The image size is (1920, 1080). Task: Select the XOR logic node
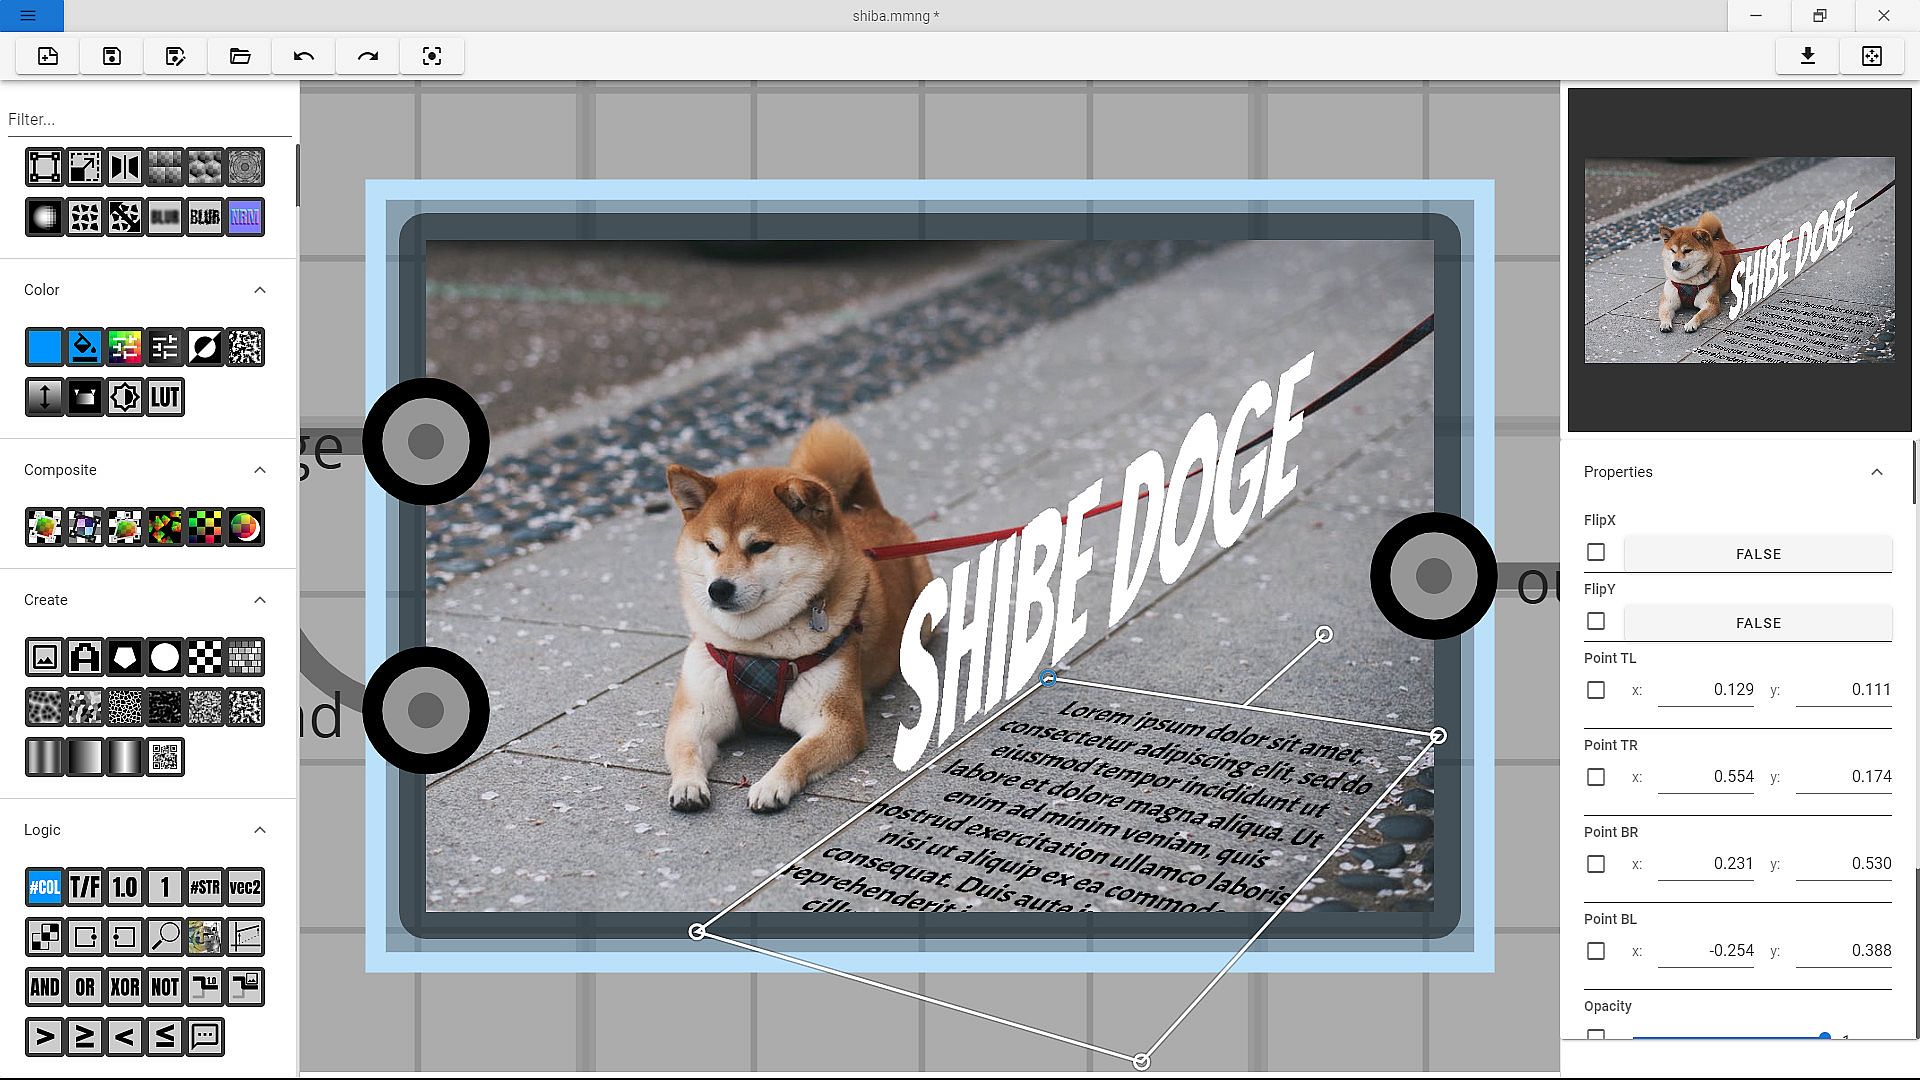125,987
